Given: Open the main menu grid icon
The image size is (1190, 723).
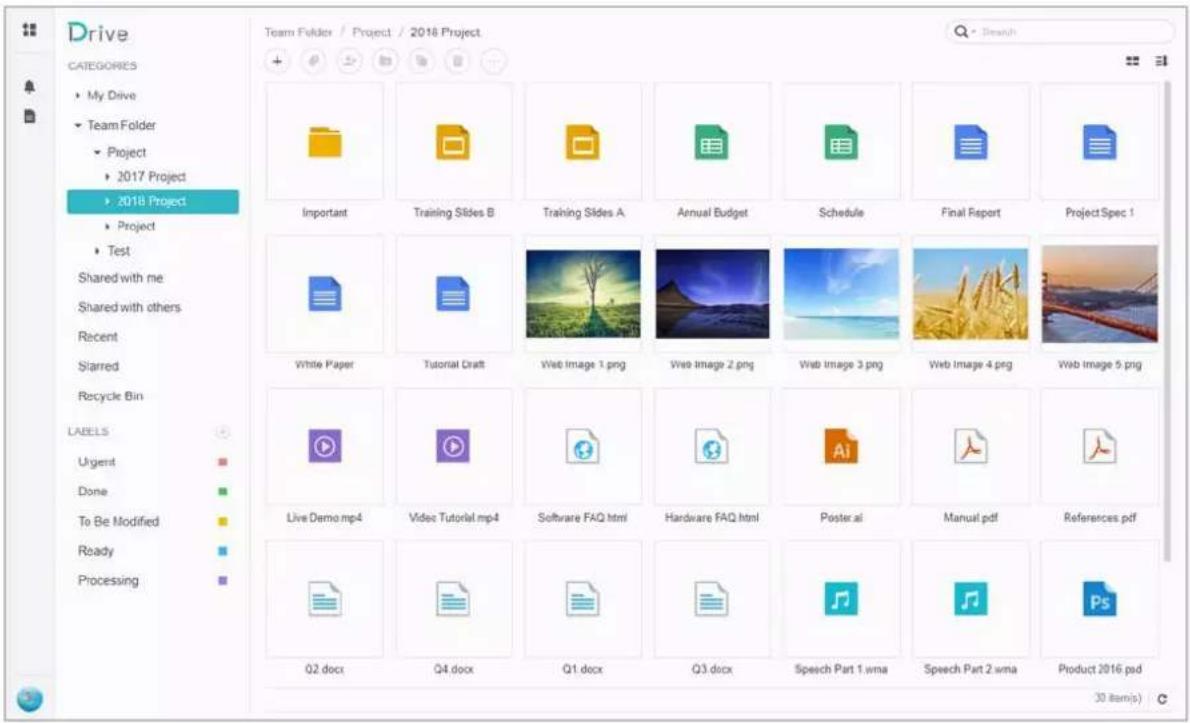Looking at the screenshot, I should 30,30.
